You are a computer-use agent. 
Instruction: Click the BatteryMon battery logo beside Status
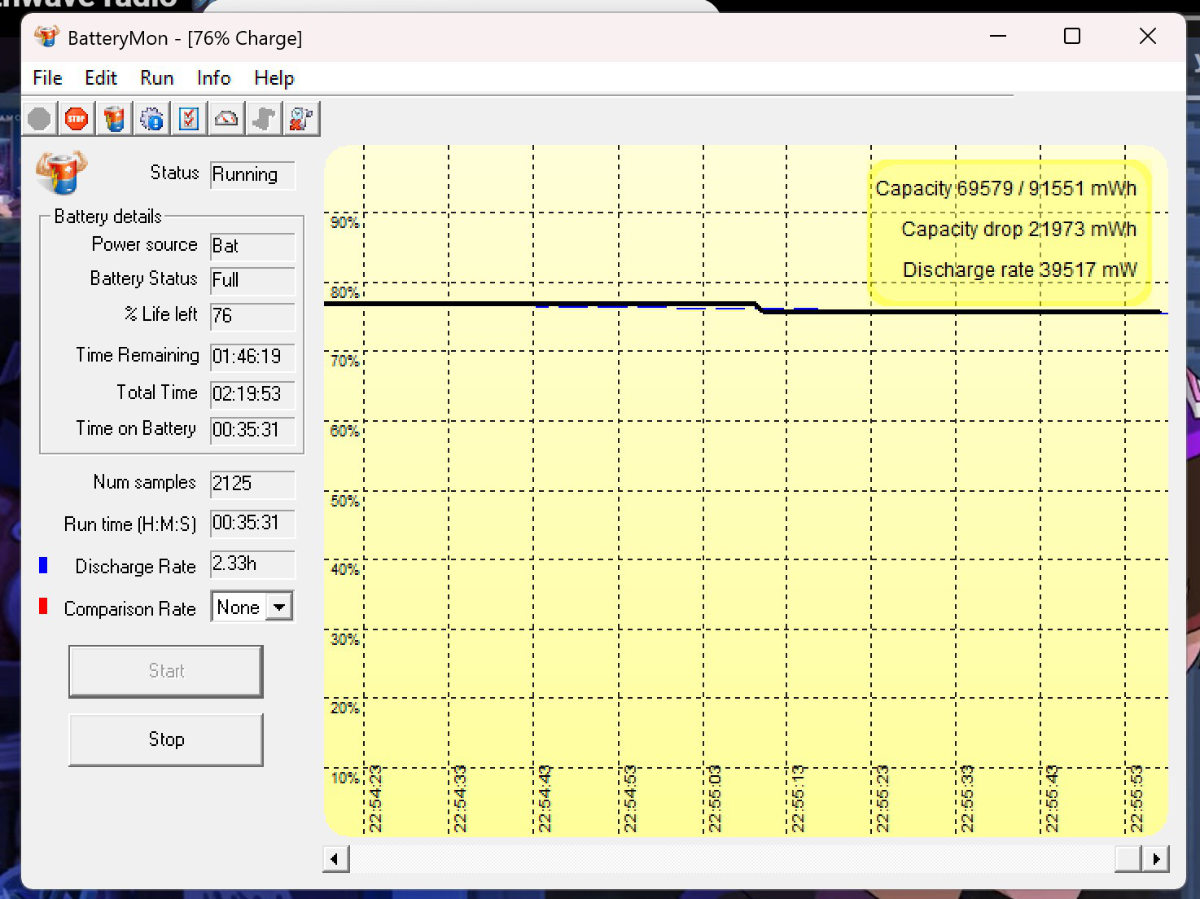(x=60, y=171)
